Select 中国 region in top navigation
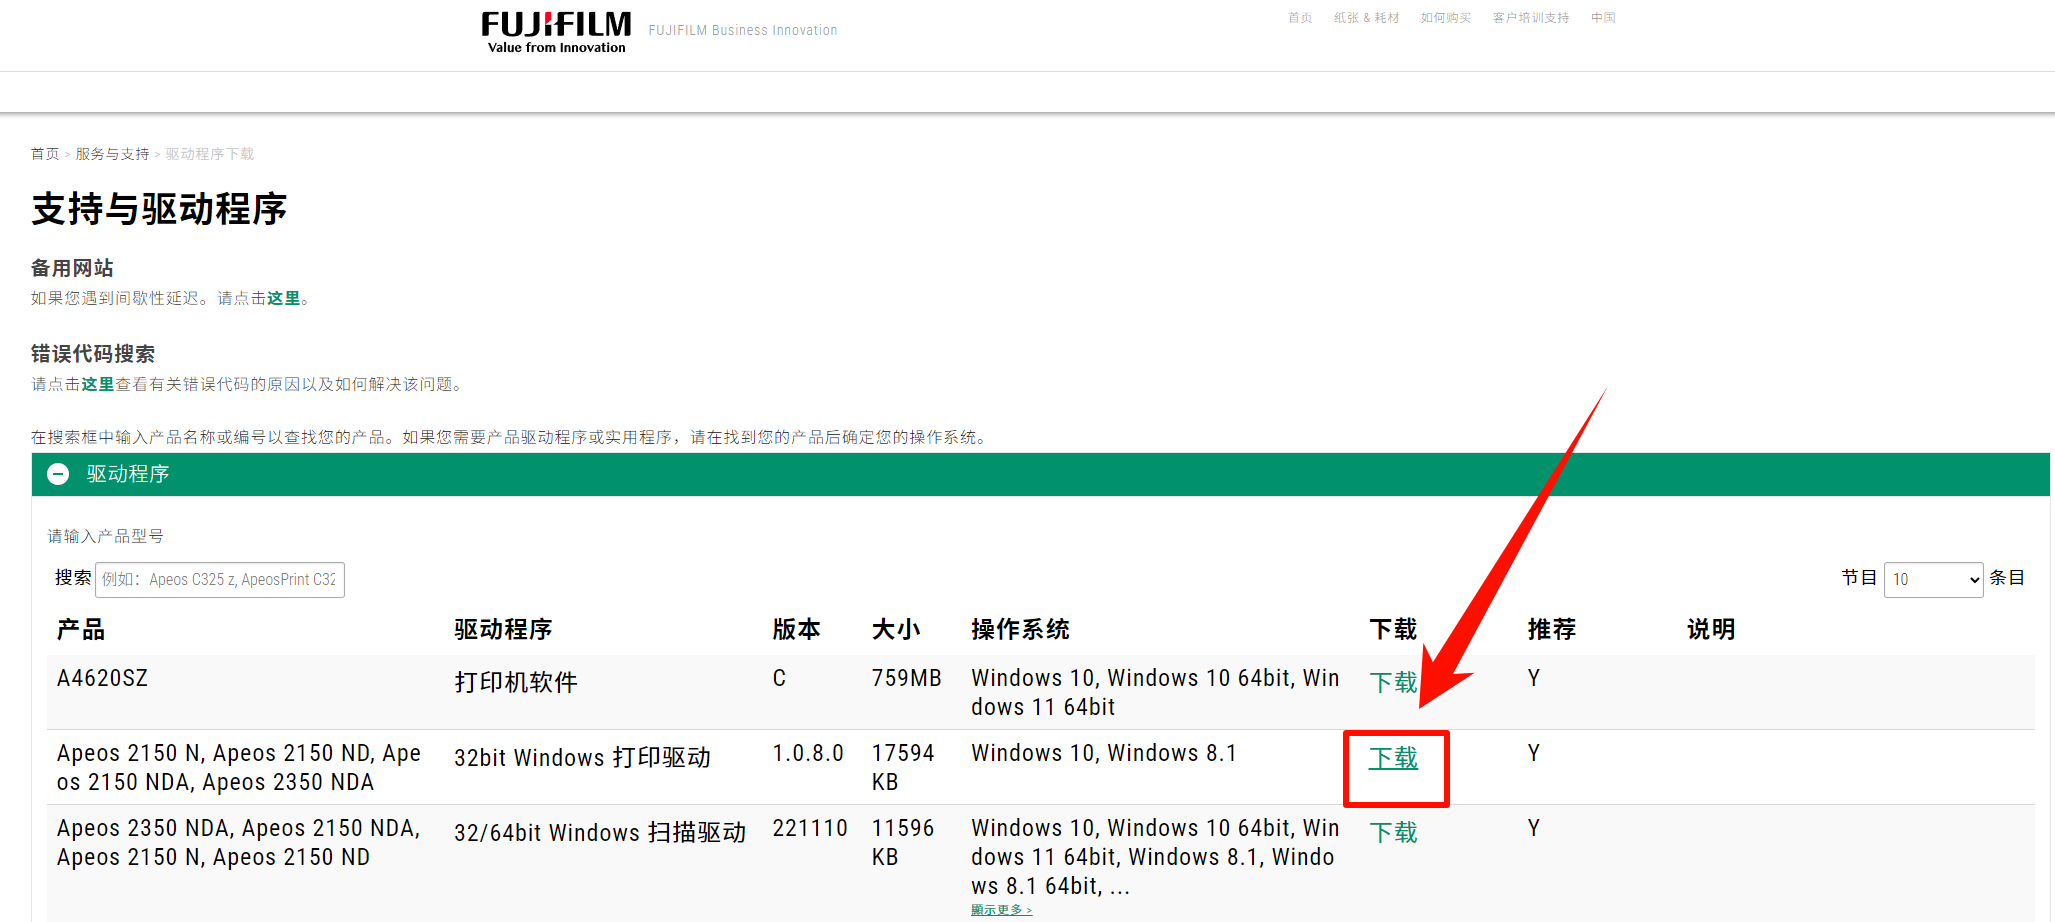 click(1603, 18)
